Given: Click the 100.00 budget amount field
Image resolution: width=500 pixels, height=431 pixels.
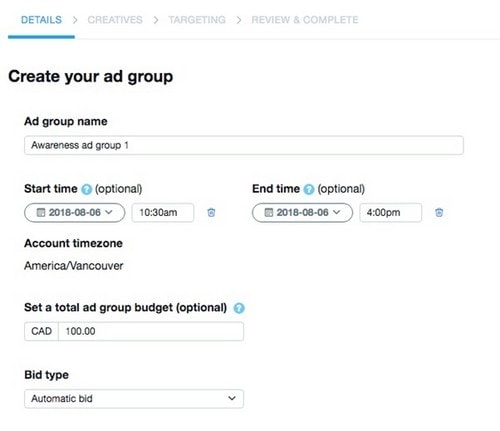Looking at the screenshot, I should click(x=151, y=331).
